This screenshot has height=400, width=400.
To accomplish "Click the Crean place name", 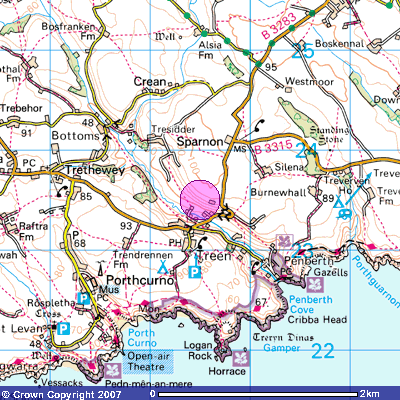I will (x=150, y=82).
